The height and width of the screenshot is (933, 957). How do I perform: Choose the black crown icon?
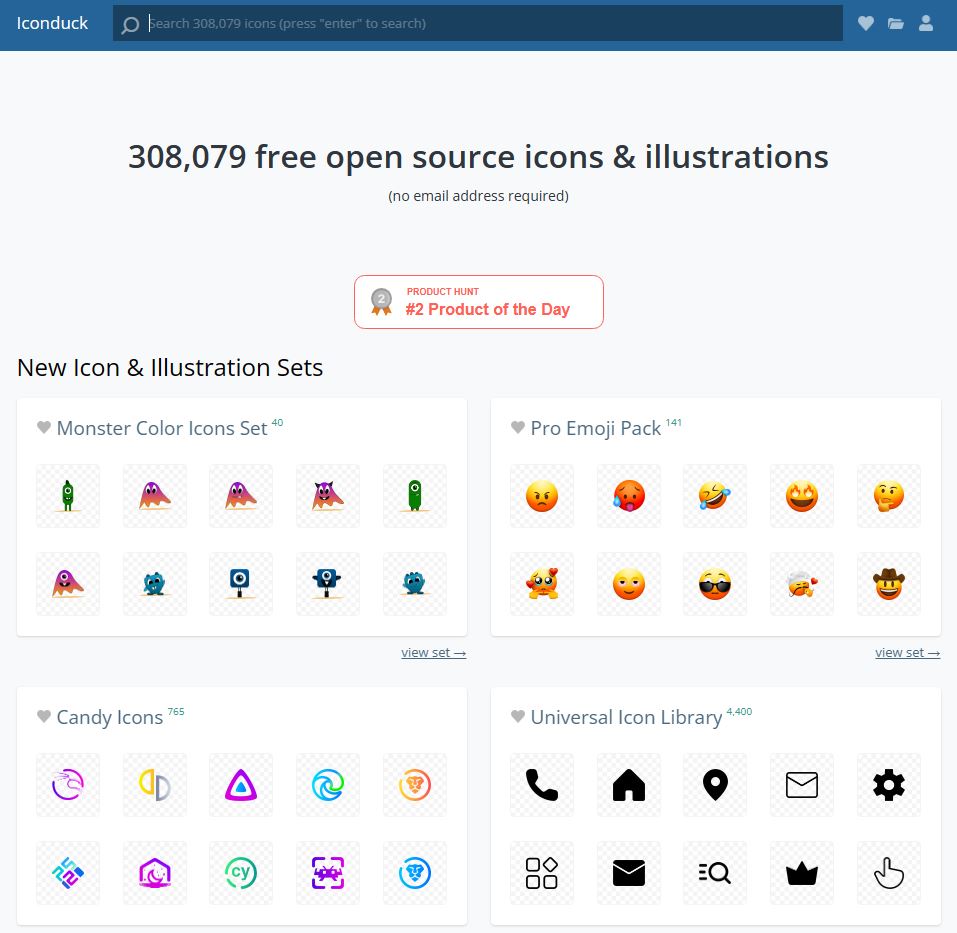click(802, 873)
